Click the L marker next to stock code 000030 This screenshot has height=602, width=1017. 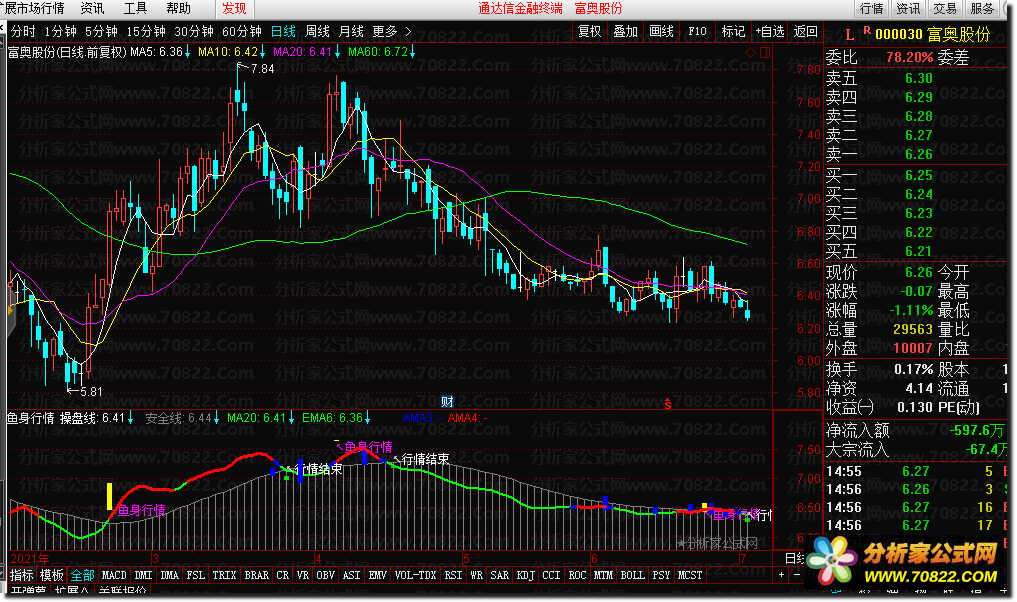[850, 35]
